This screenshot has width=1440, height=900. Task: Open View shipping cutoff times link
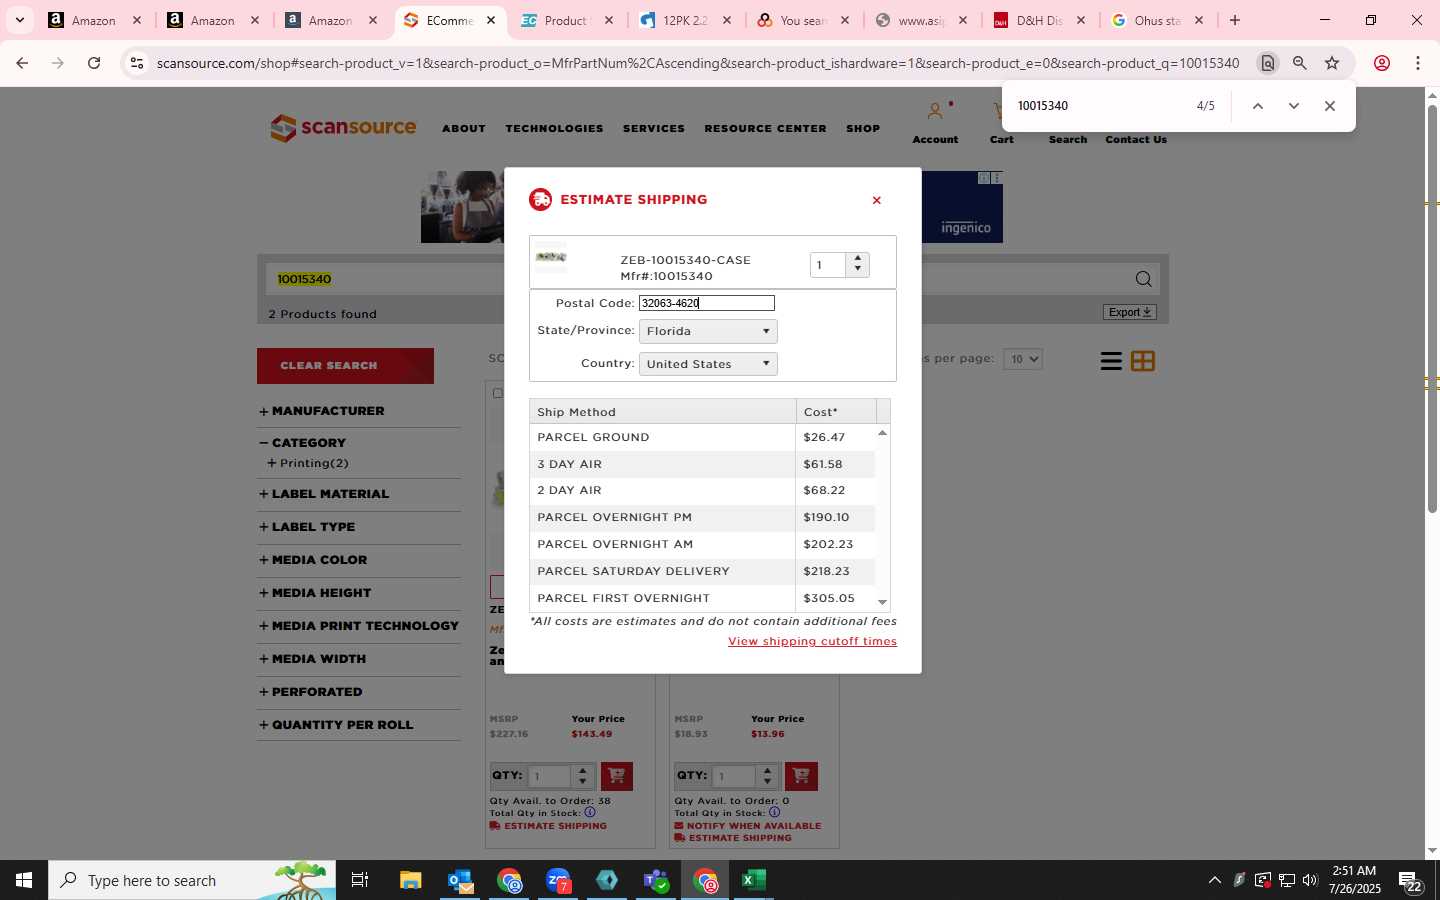tap(812, 641)
